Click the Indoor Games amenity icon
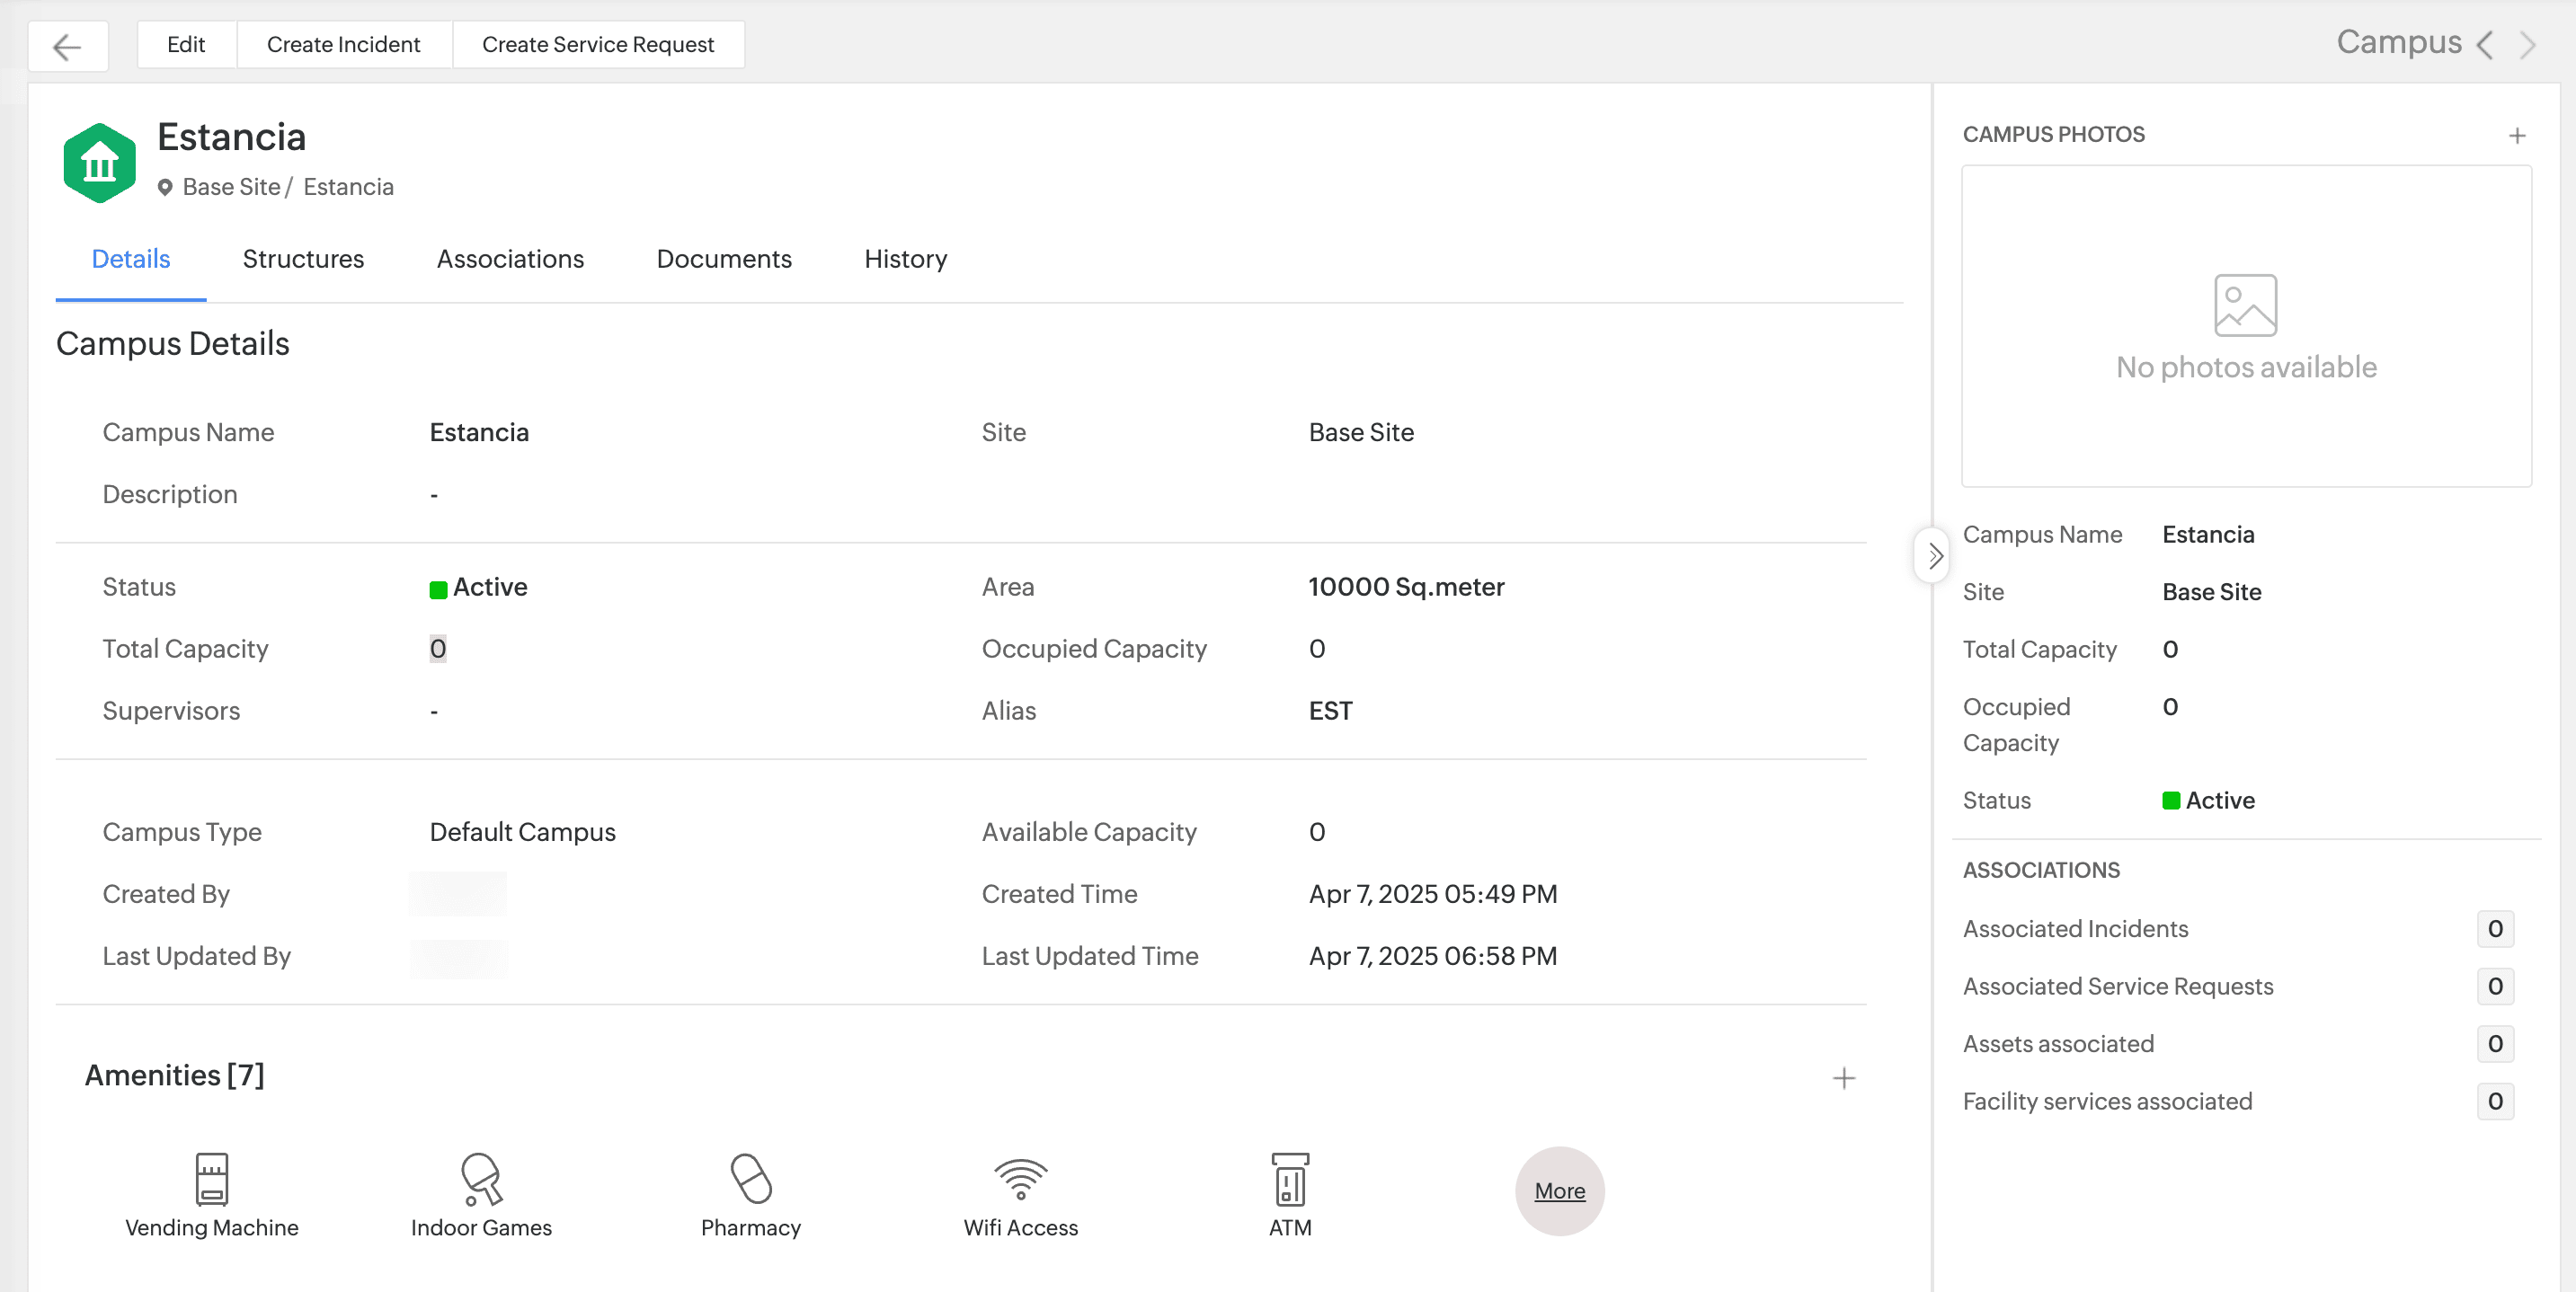The width and height of the screenshot is (2576, 1292). 481,1179
